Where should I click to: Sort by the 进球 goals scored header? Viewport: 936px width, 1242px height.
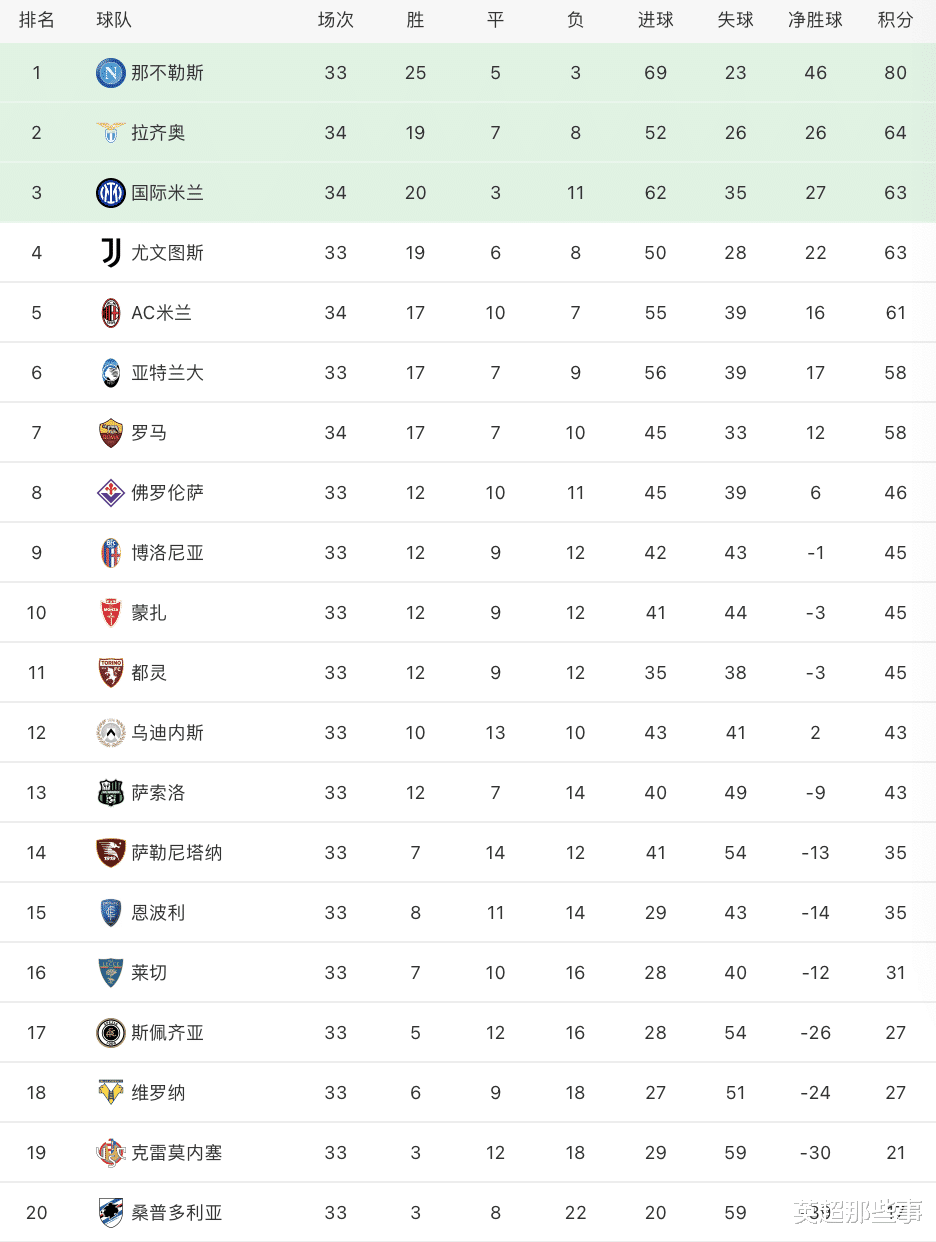point(656,20)
